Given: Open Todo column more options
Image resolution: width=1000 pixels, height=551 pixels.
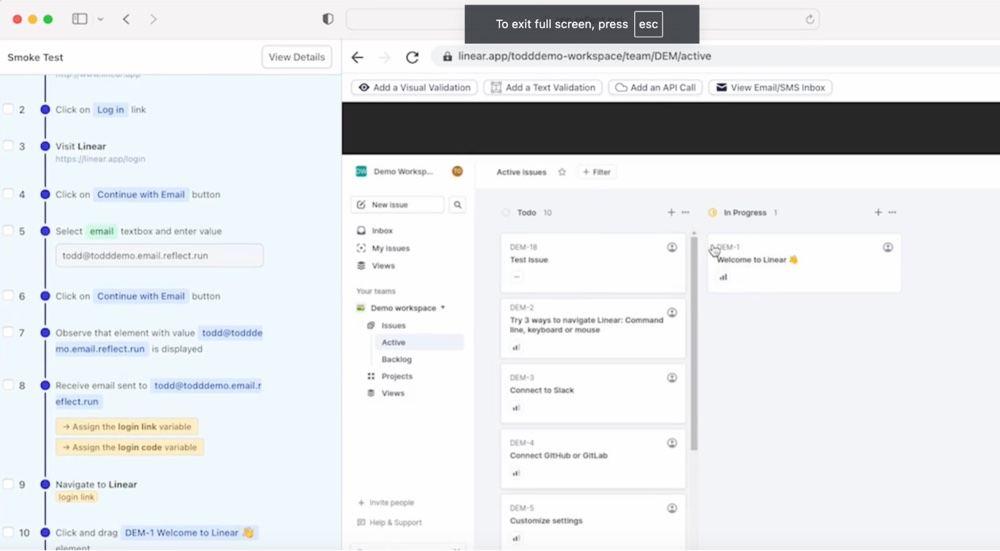Looking at the screenshot, I should click(x=686, y=212).
